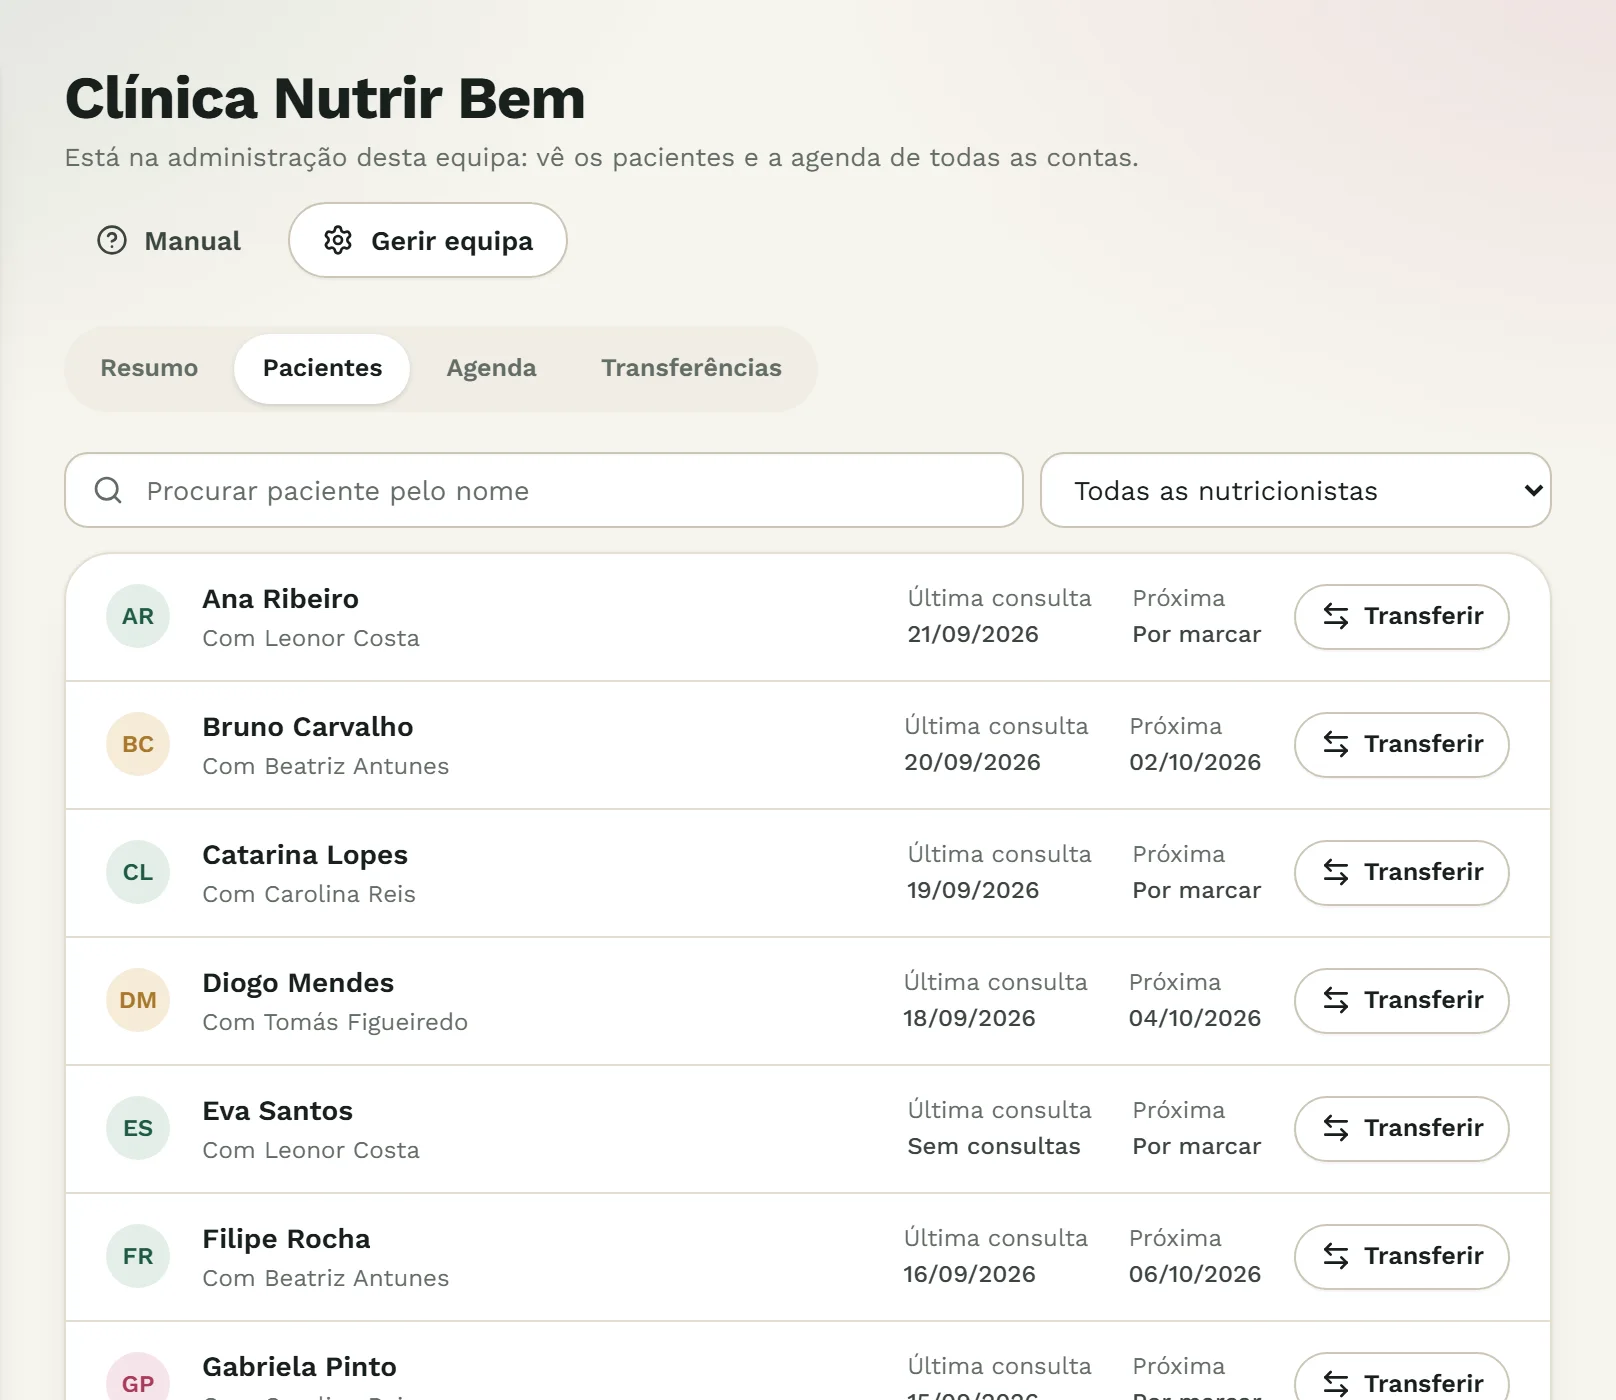This screenshot has height=1400, width=1616.
Task: Select patient name Eva Santos
Action: [x=277, y=1111]
